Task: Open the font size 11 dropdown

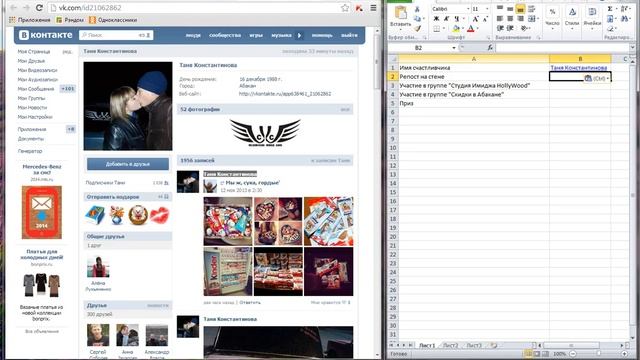Action: pyautogui.click(x=487, y=9)
